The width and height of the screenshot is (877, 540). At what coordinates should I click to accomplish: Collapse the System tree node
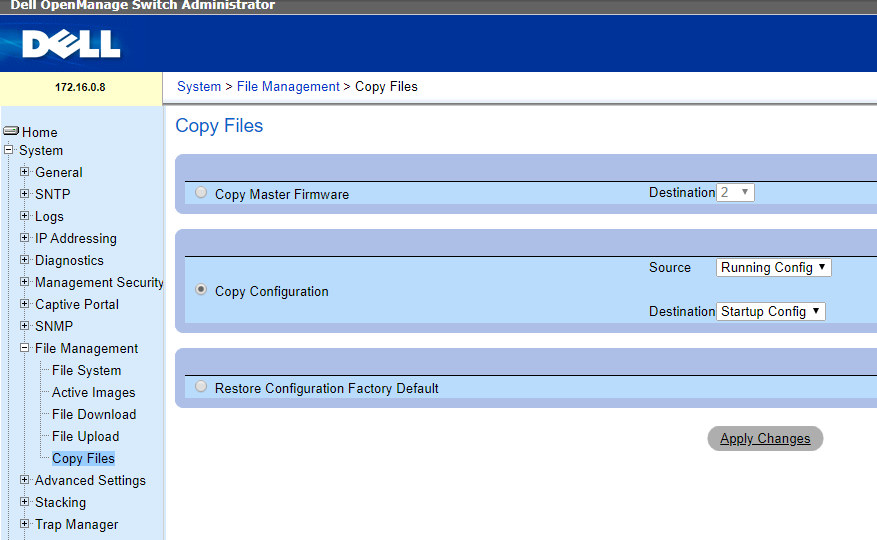(x=8, y=150)
